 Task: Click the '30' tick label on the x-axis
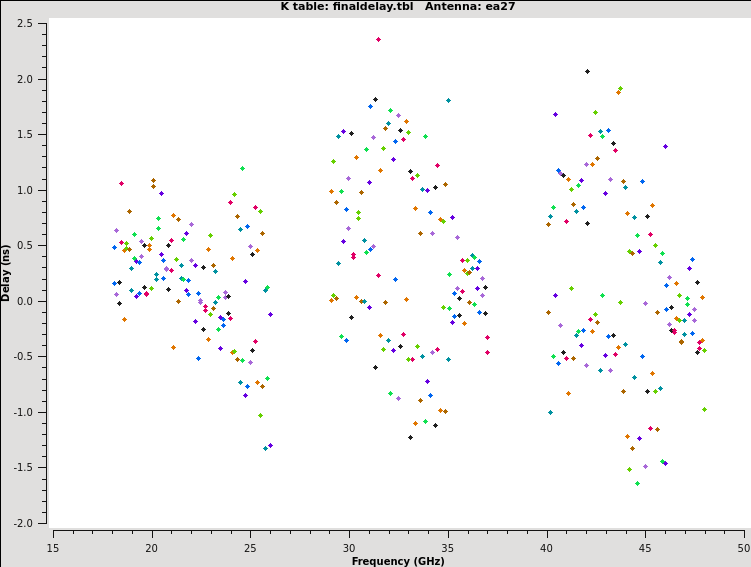[349, 547]
